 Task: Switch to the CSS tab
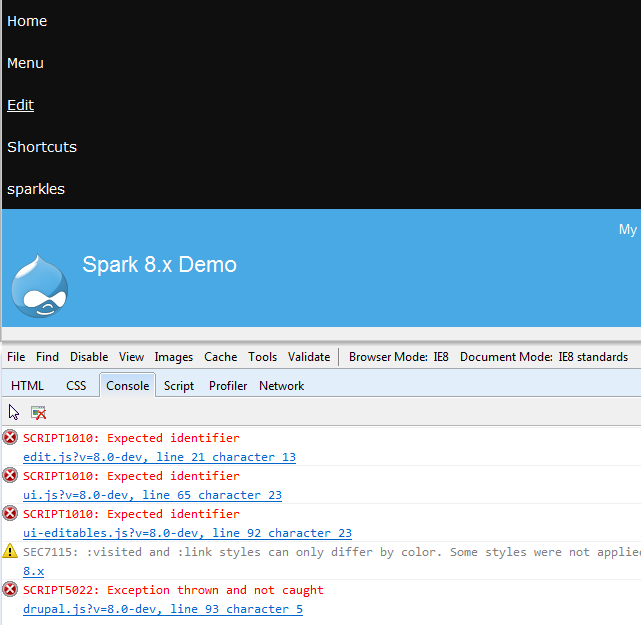76,385
